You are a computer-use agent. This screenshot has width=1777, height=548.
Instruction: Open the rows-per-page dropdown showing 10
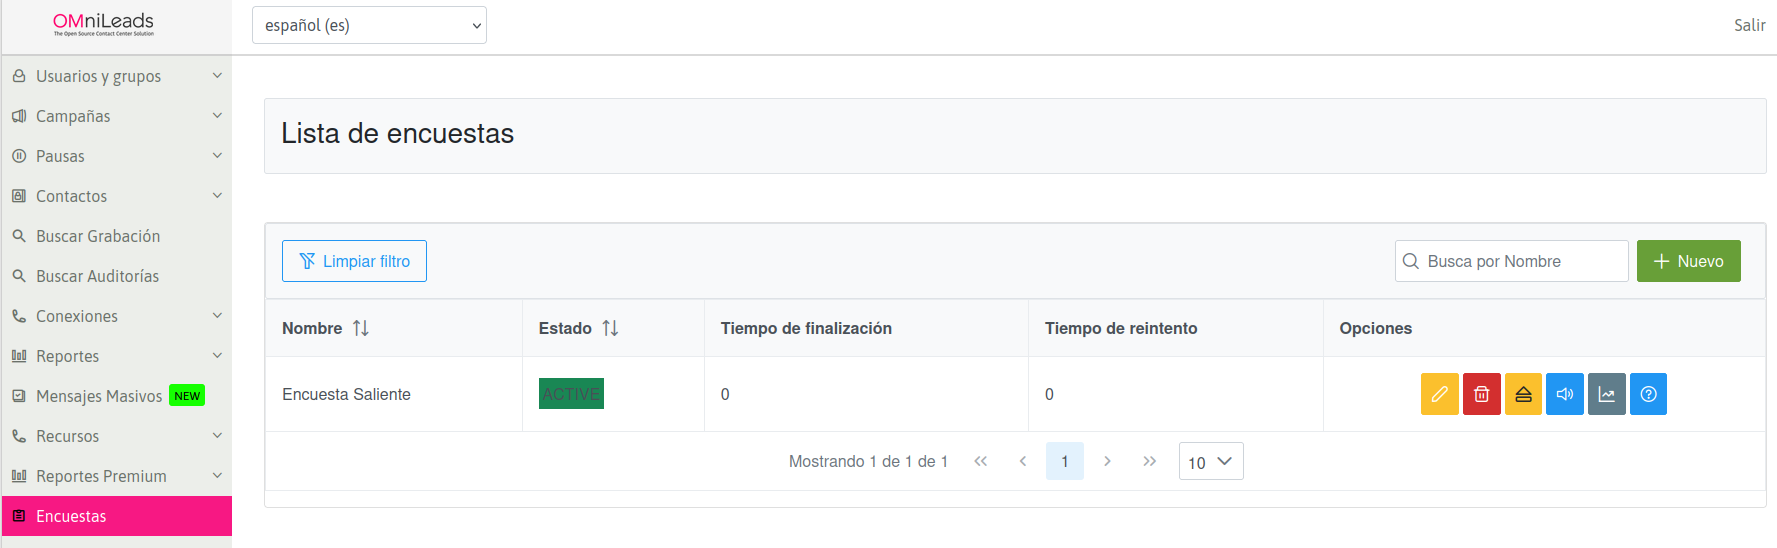click(x=1210, y=461)
